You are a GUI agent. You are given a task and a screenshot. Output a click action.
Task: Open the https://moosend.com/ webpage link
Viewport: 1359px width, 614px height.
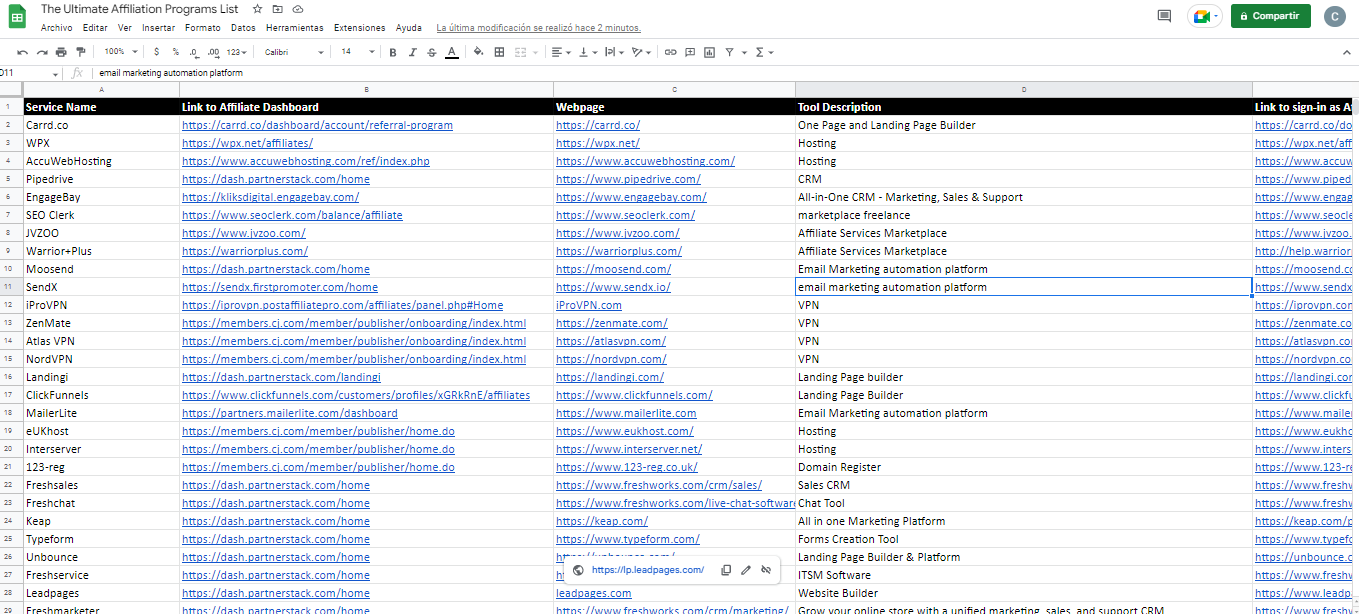pyautogui.click(x=613, y=269)
